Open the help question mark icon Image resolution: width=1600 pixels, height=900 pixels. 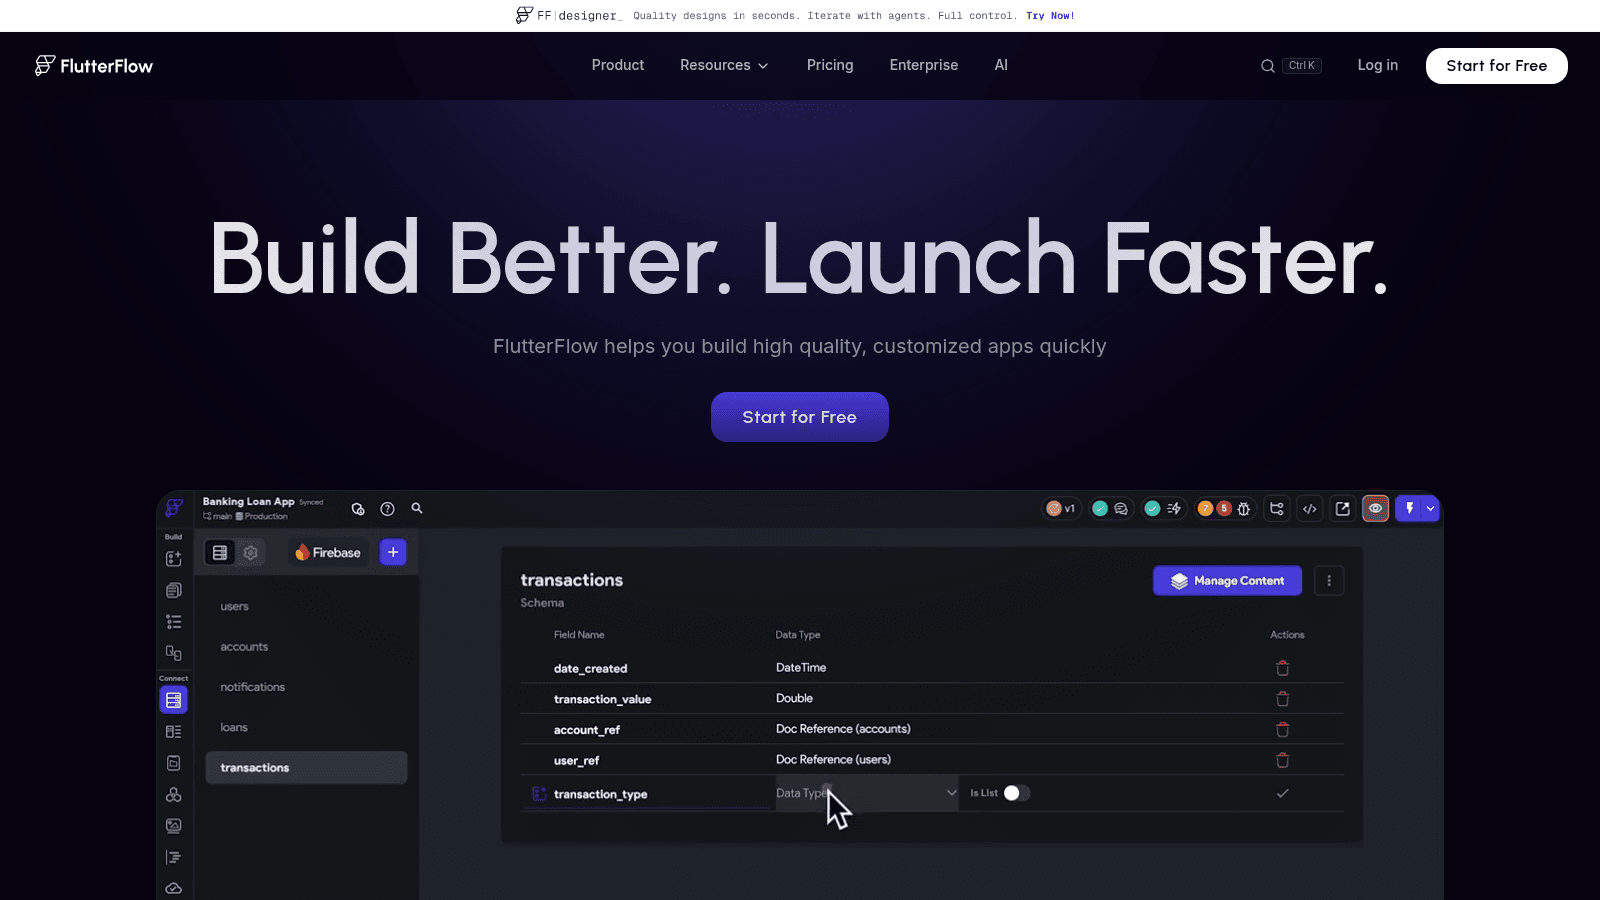(x=387, y=509)
